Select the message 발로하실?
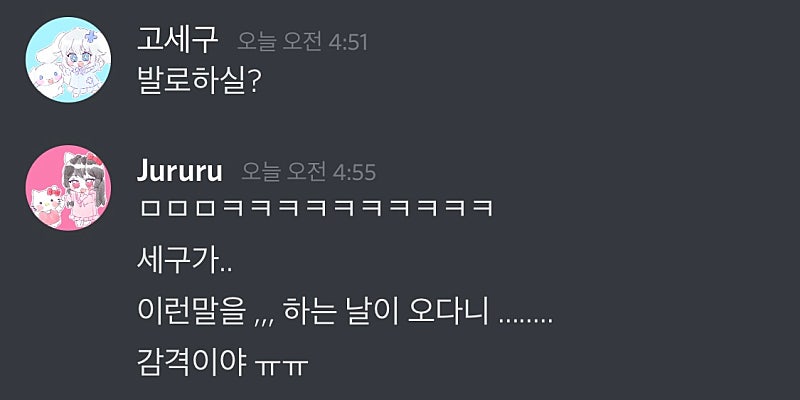Viewport: 800px width, 400px height. tap(199, 80)
